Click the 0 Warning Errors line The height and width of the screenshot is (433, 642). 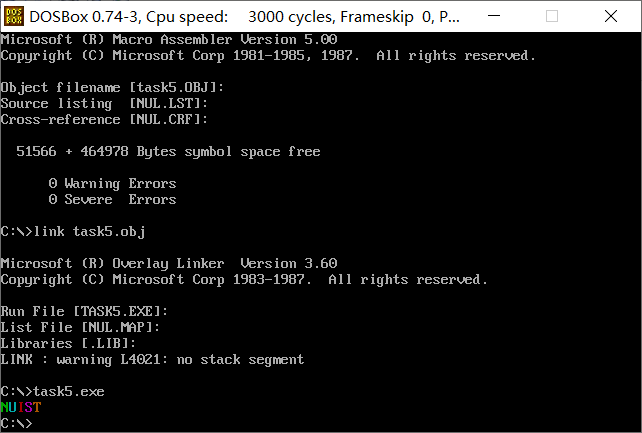coord(112,184)
